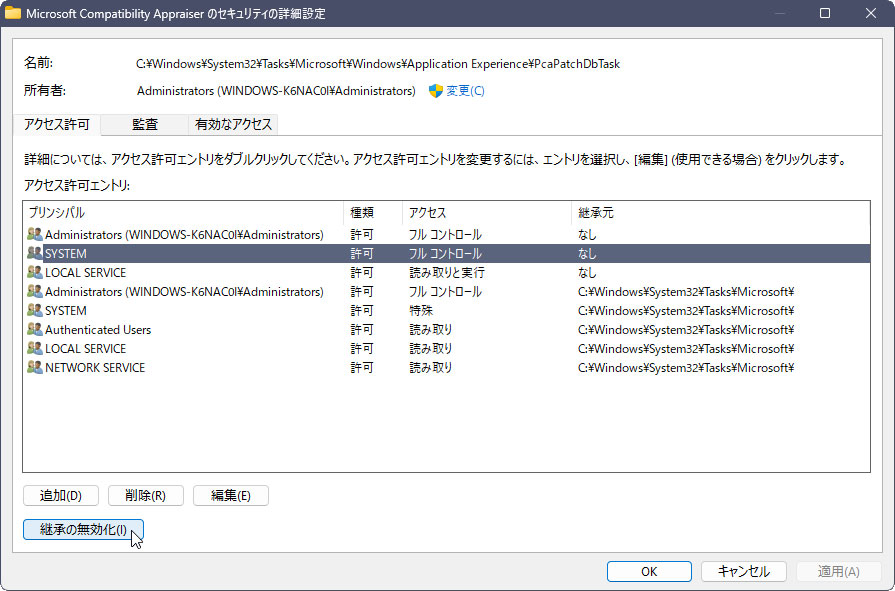Image resolution: width=895 pixels, height=591 pixels.
Task: Maximize the security settings window
Action: [x=825, y=13]
